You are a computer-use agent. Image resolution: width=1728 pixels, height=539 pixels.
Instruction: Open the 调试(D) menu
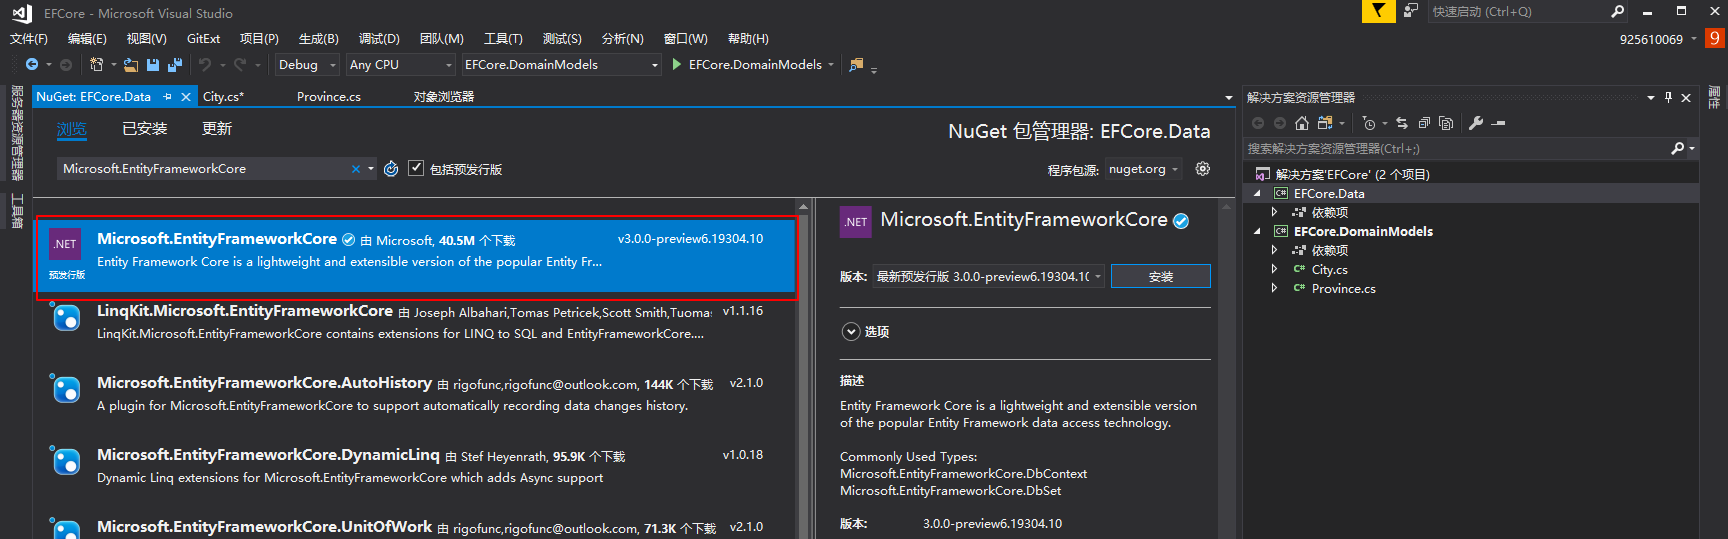coord(379,39)
